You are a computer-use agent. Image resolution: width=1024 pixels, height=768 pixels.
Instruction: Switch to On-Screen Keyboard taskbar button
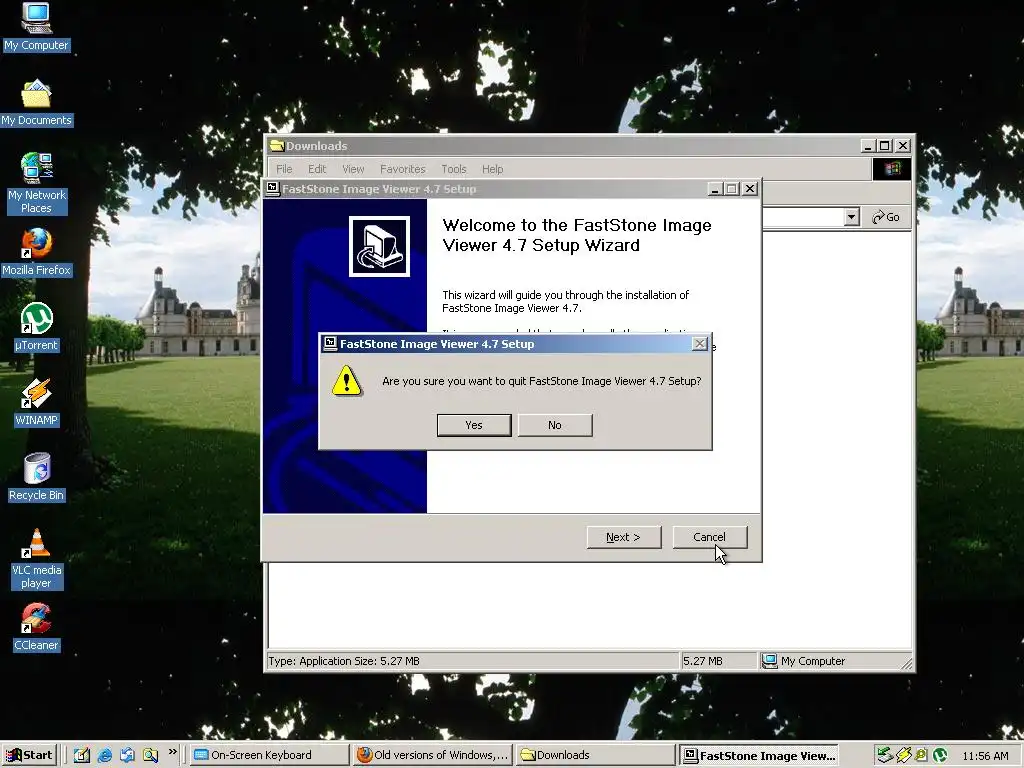point(269,756)
